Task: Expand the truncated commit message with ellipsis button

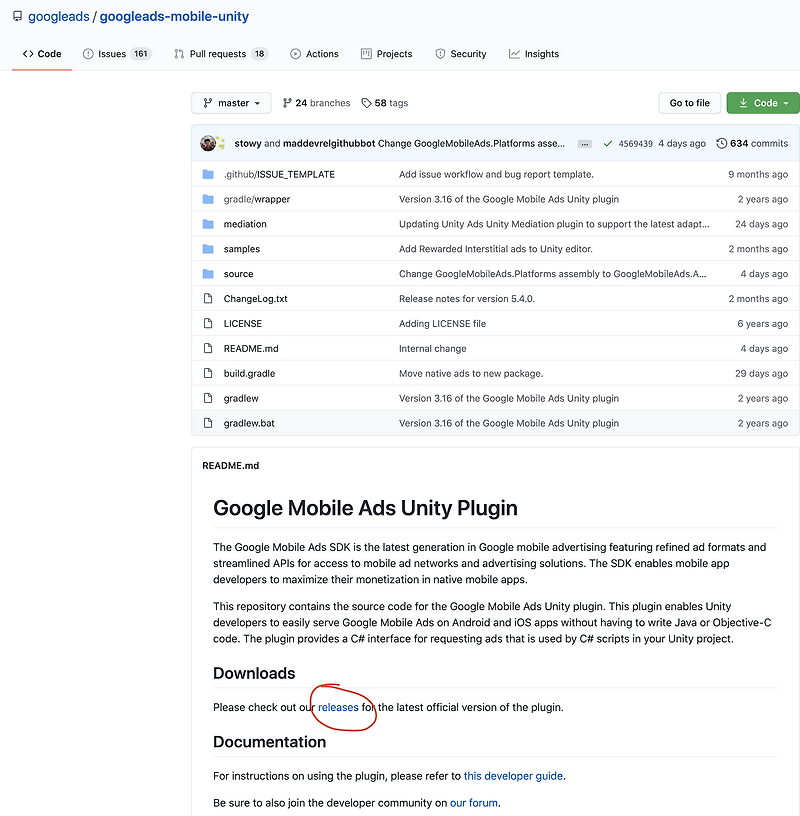Action: (584, 143)
